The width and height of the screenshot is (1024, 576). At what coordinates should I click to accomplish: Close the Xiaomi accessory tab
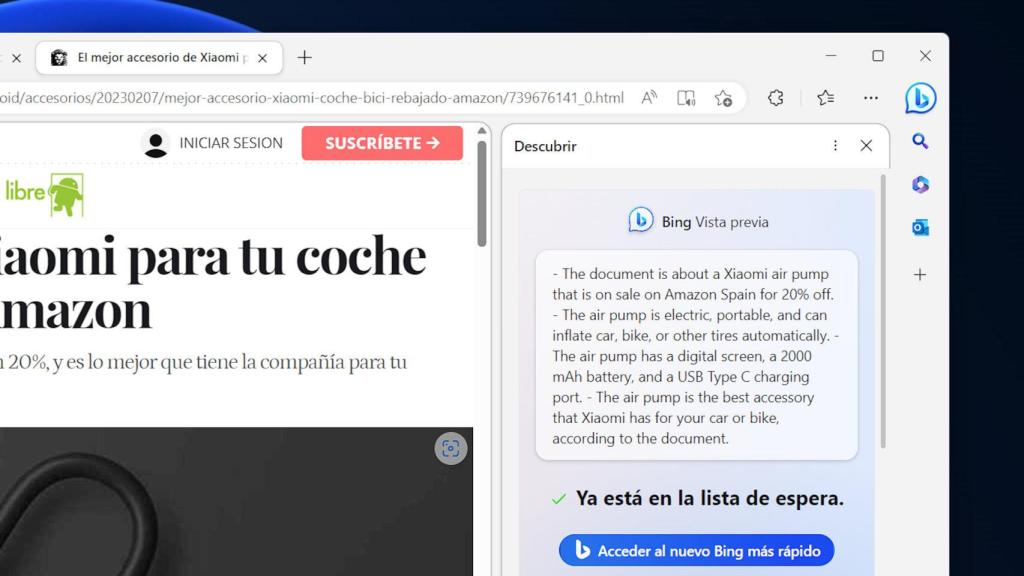tap(263, 58)
